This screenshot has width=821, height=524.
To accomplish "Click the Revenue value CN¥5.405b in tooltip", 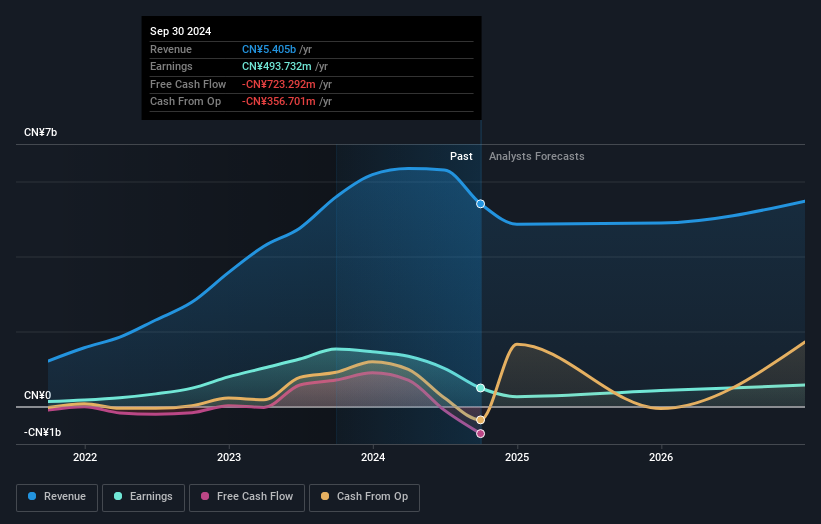I will [x=269, y=49].
